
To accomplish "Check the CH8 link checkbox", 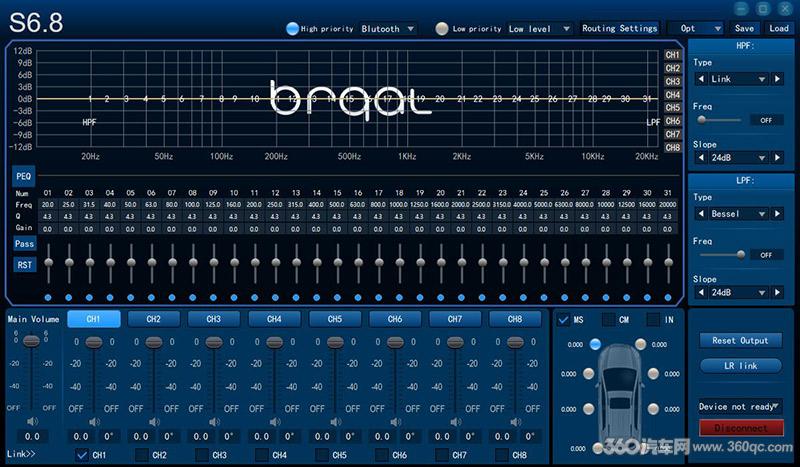I will tap(502, 454).
